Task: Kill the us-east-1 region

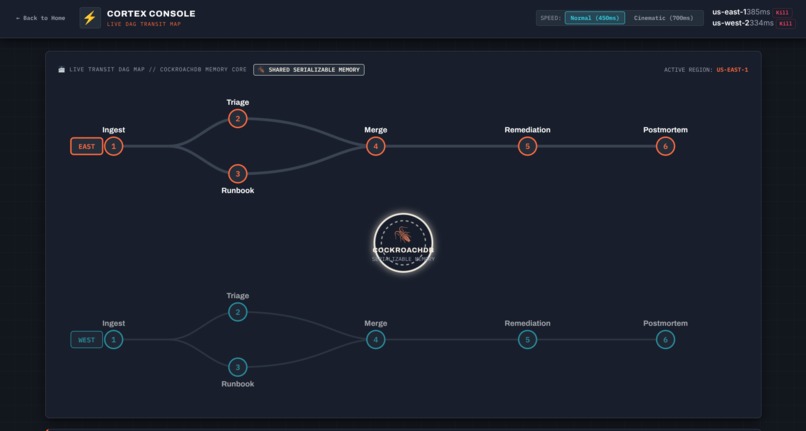Action: point(782,12)
